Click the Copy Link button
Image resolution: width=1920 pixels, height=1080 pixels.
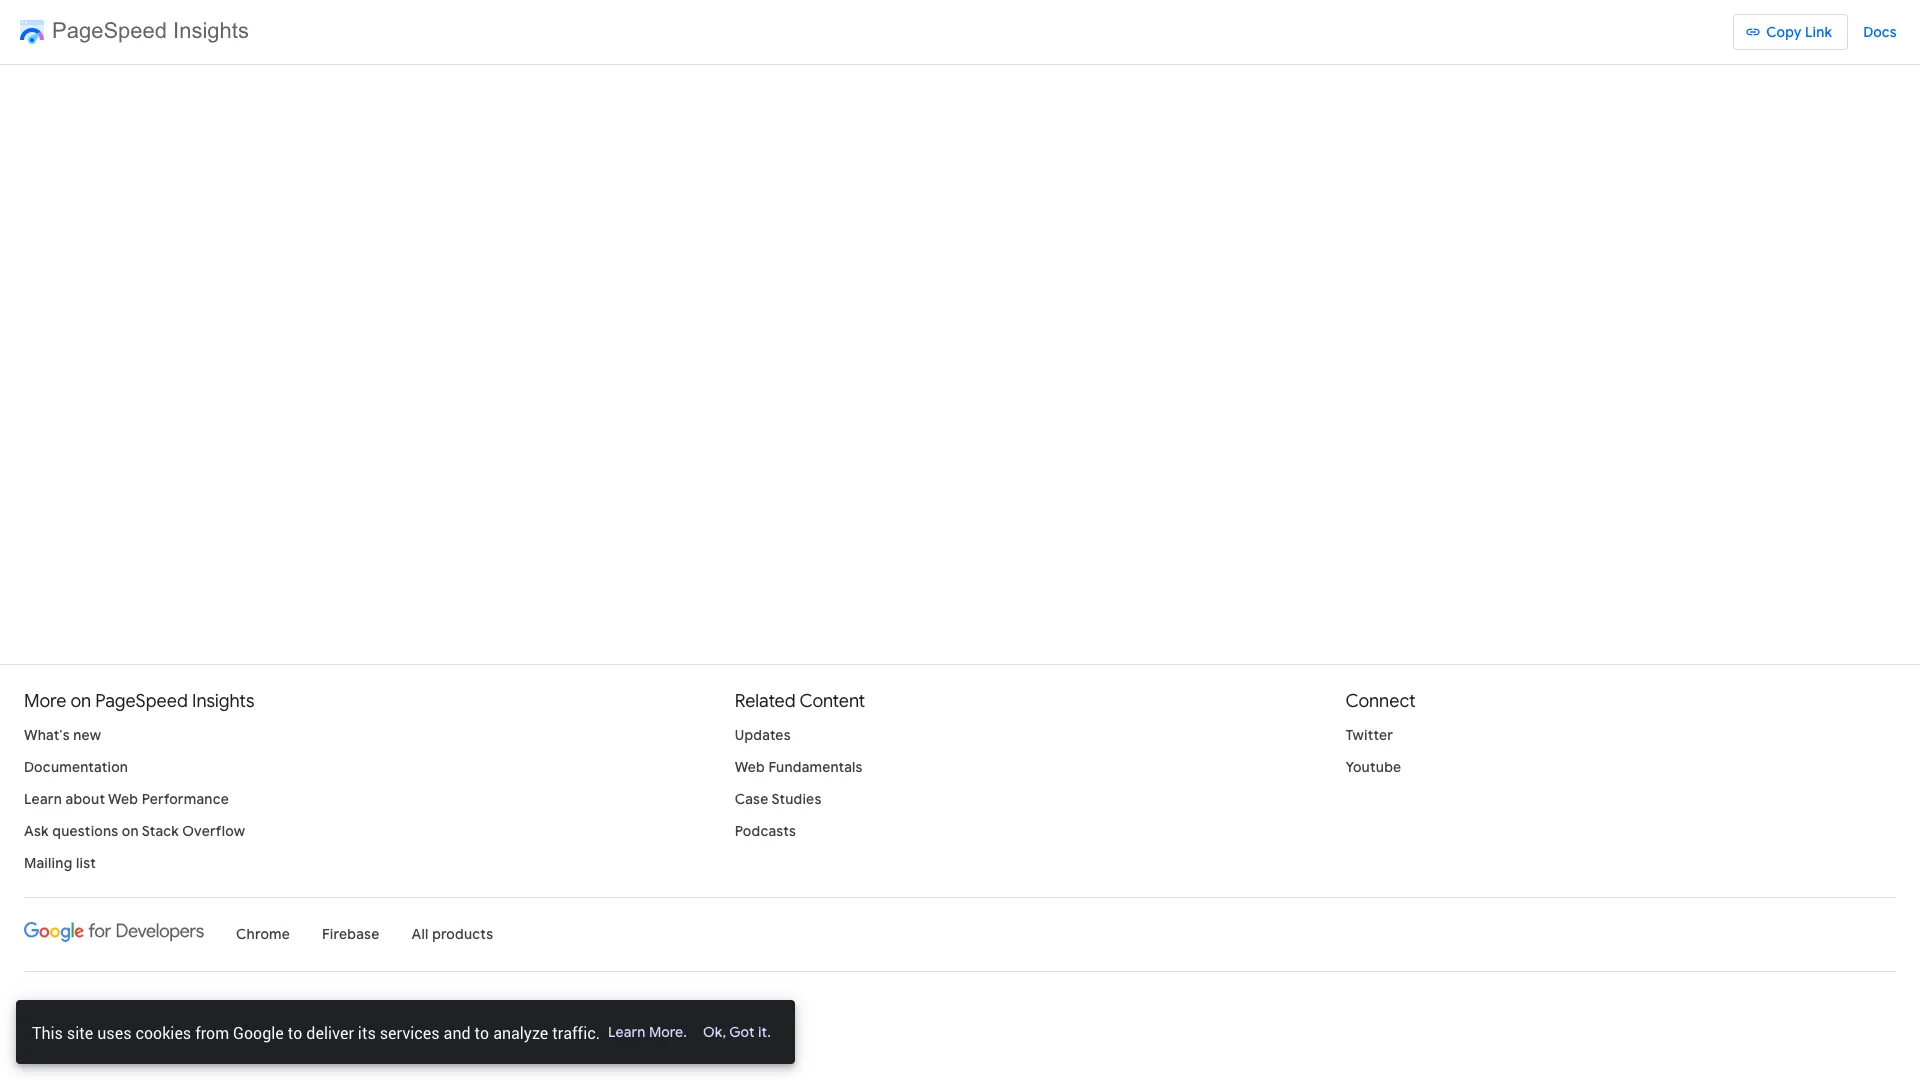pos(1789,32)
